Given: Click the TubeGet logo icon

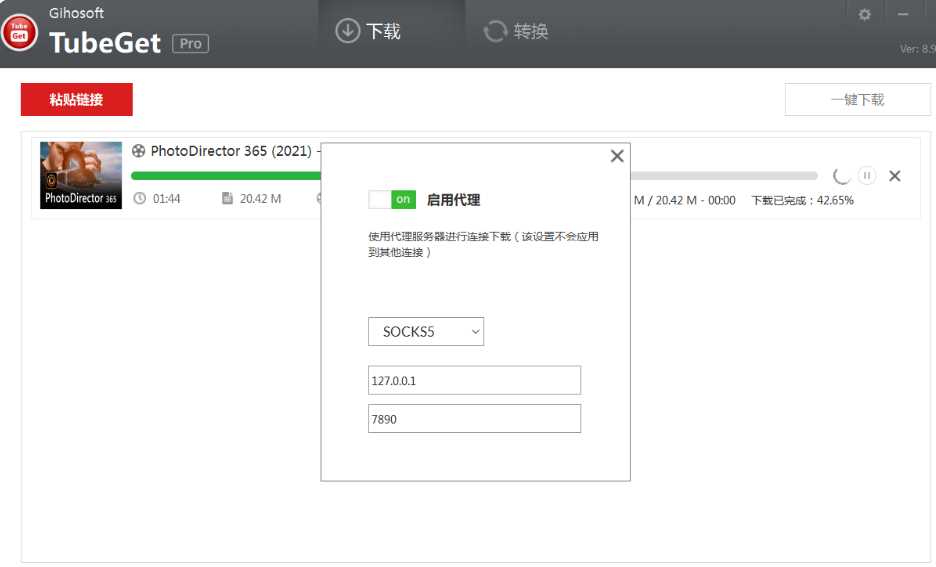Looking at the screenshot, I should [x=19, y=32].
